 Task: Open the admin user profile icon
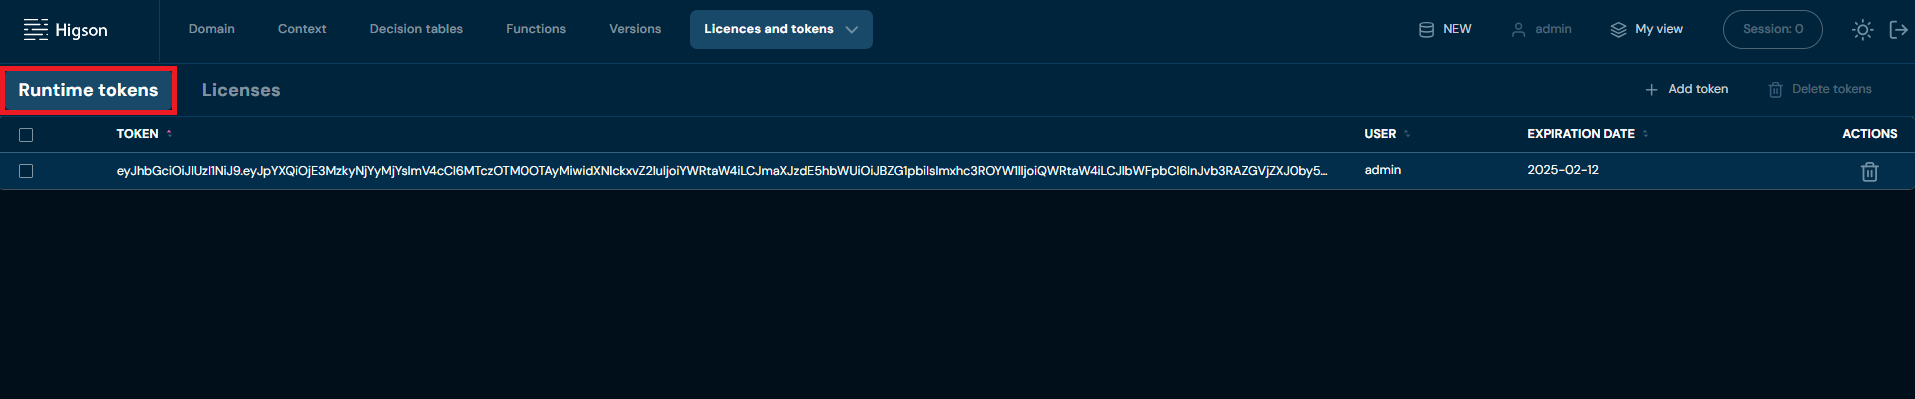click(x=1518, y=29)
